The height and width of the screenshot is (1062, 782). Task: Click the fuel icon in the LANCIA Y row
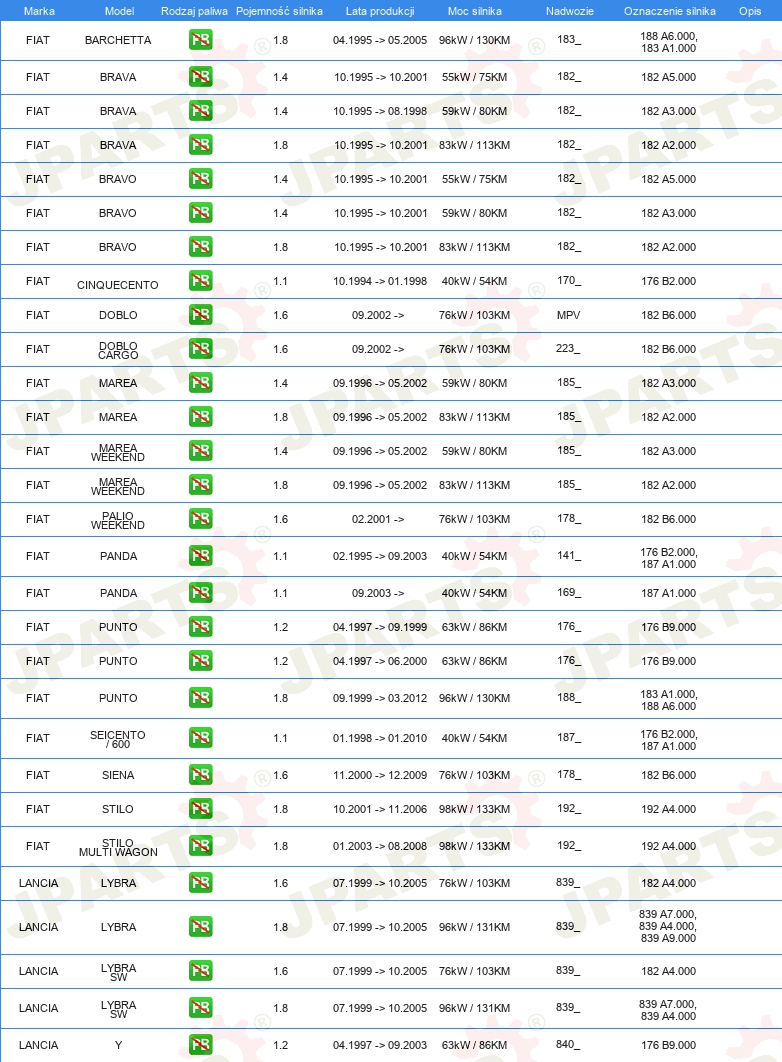(200, 1044)
